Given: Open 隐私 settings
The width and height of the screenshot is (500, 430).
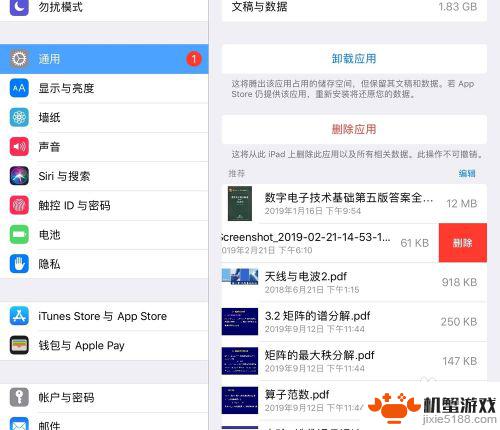Looking at the screenshot, I should pyautogui.click(x=104, y=264).
